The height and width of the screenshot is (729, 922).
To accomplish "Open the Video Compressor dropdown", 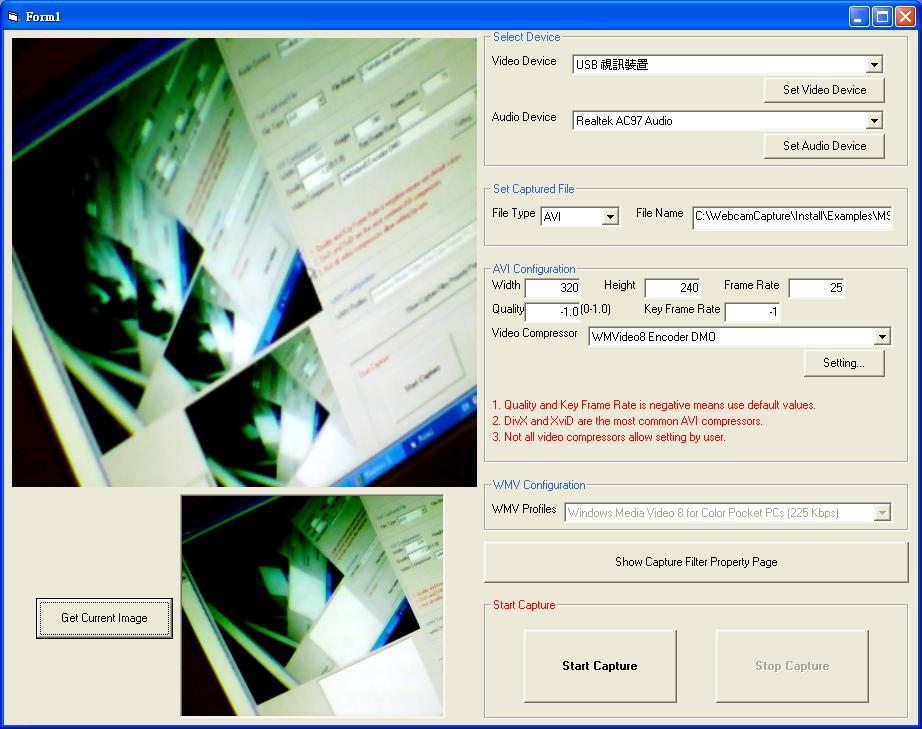I will 881,337.
